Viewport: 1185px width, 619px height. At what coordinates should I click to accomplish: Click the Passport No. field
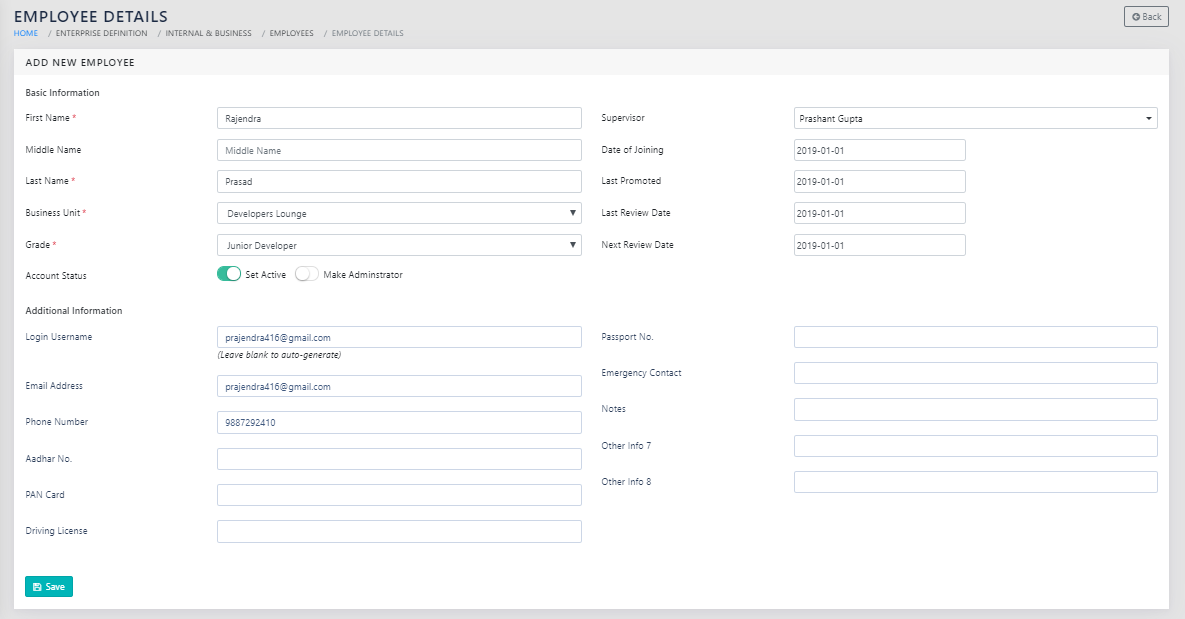coord(975,337)
